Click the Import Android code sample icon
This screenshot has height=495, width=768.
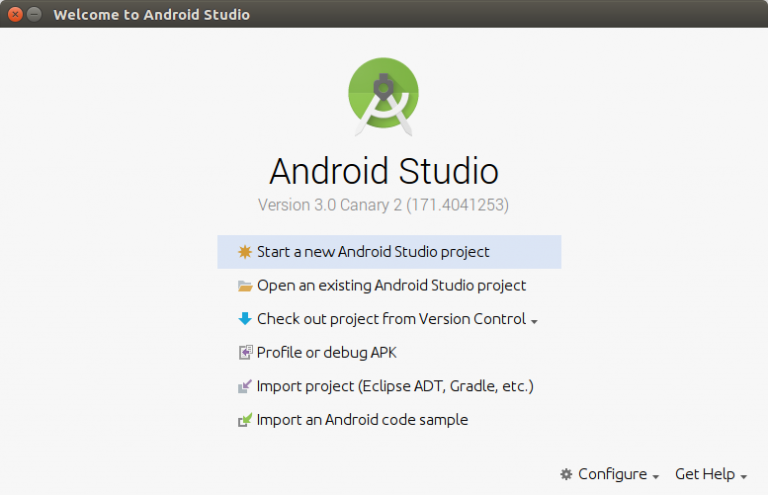pos(245,420)
